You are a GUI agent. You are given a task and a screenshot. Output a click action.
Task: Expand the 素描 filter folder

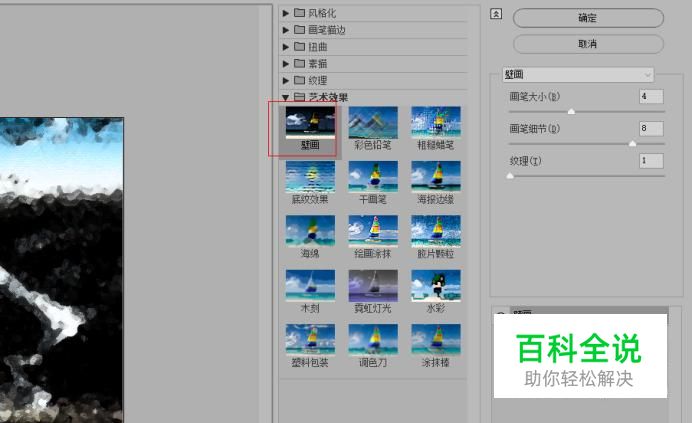click(x=286, y=64)
